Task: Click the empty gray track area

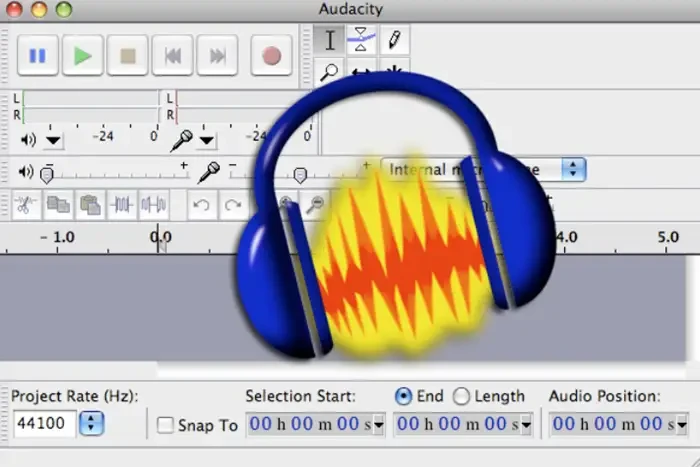Action: click(x=116, y=308)
